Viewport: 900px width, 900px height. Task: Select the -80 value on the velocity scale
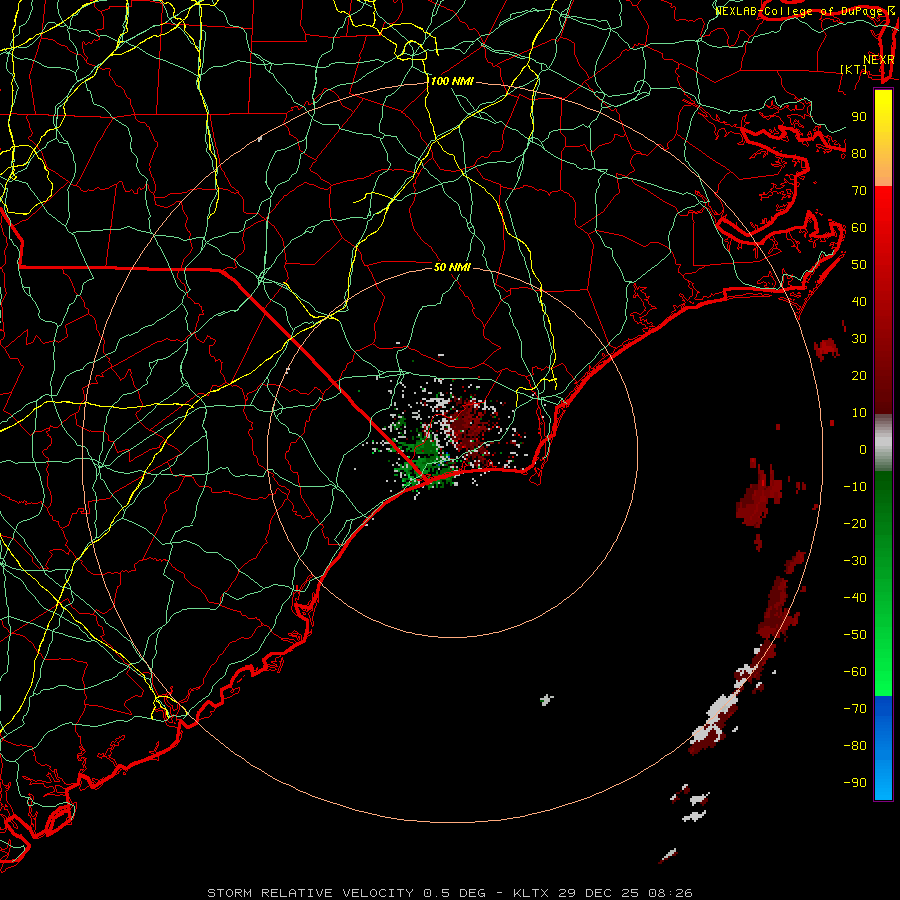click(855, 746)
